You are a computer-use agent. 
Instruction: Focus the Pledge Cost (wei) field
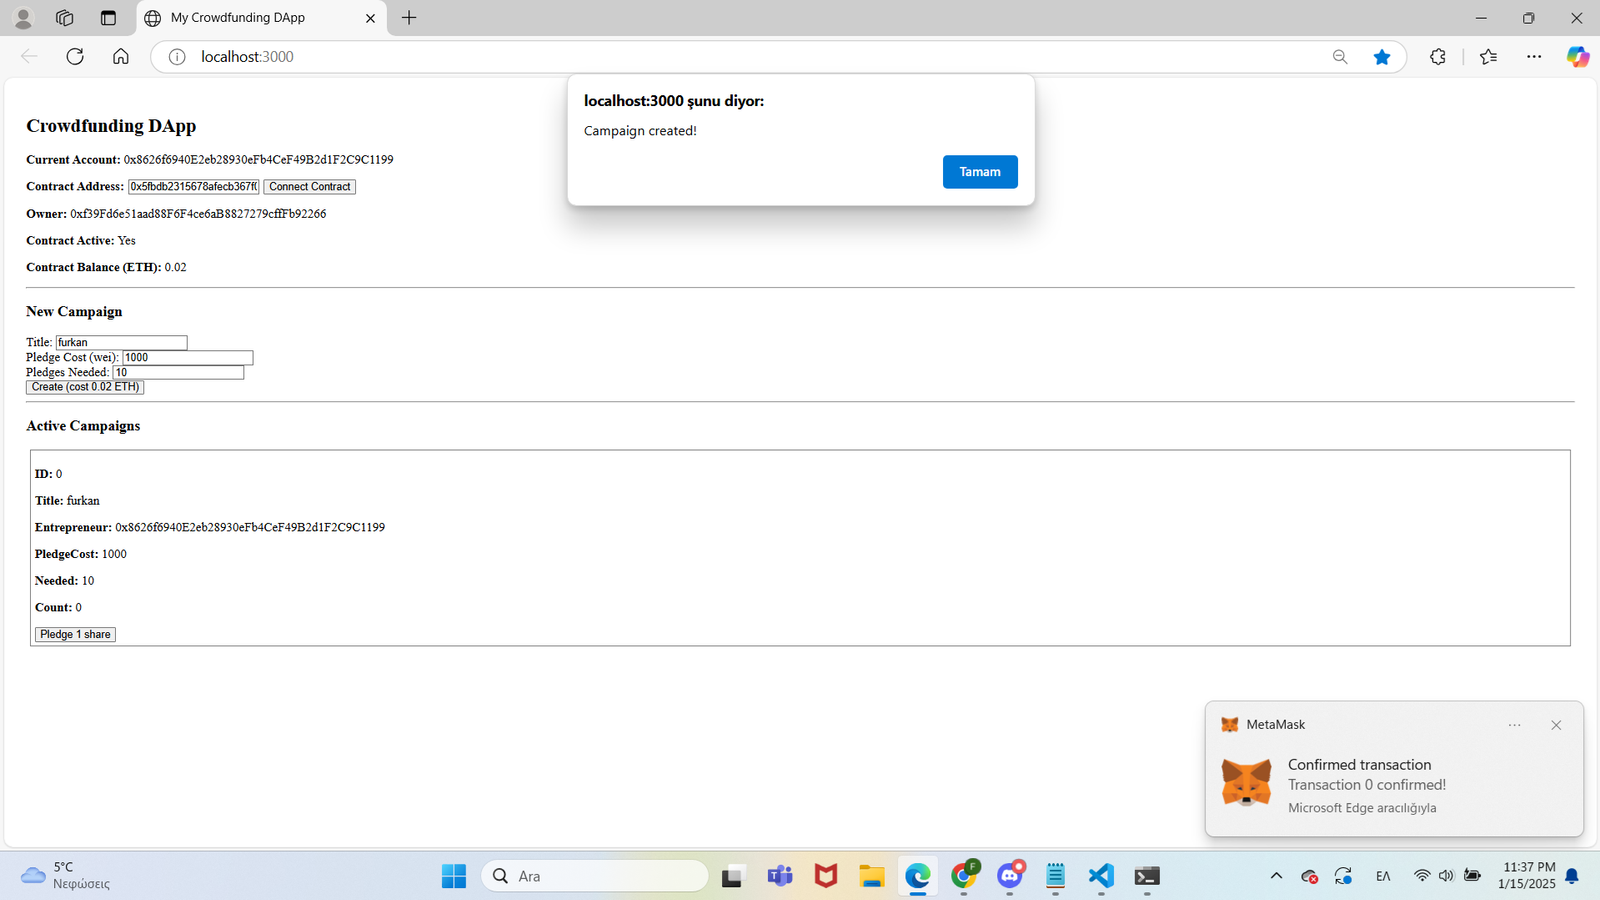pyautogui.click(x=187, y=358)
